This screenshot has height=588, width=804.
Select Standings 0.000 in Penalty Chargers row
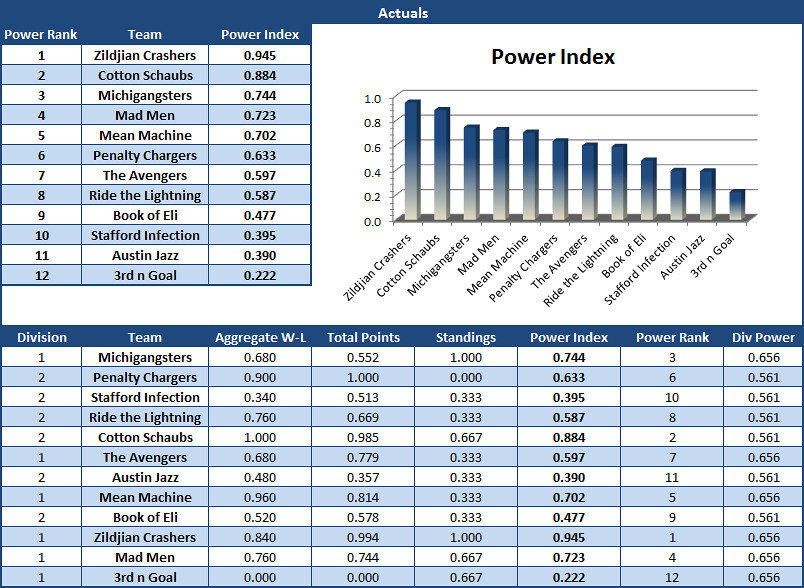466,377
